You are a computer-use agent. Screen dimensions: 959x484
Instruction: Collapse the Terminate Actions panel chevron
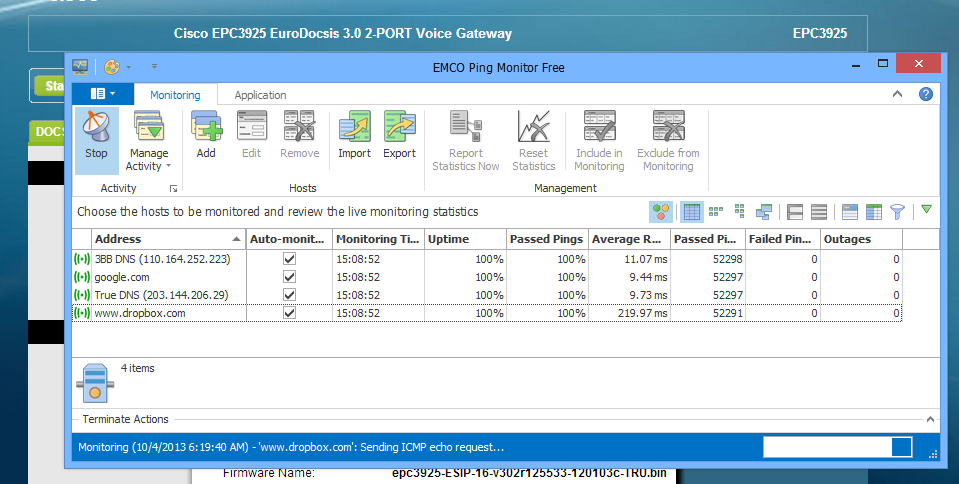[x=930, y=419]
